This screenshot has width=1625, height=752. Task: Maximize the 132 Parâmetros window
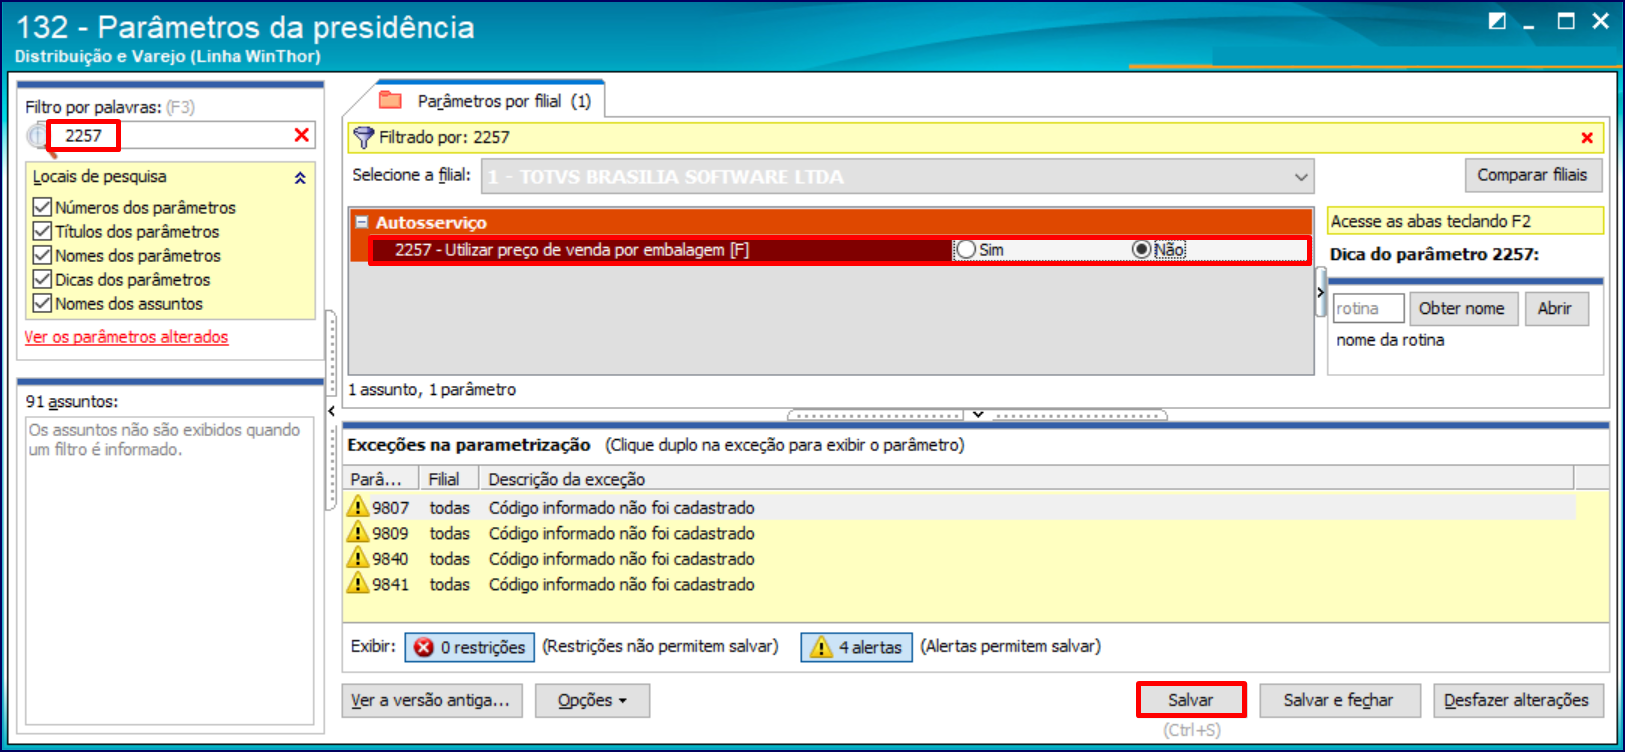point(1566,21)
